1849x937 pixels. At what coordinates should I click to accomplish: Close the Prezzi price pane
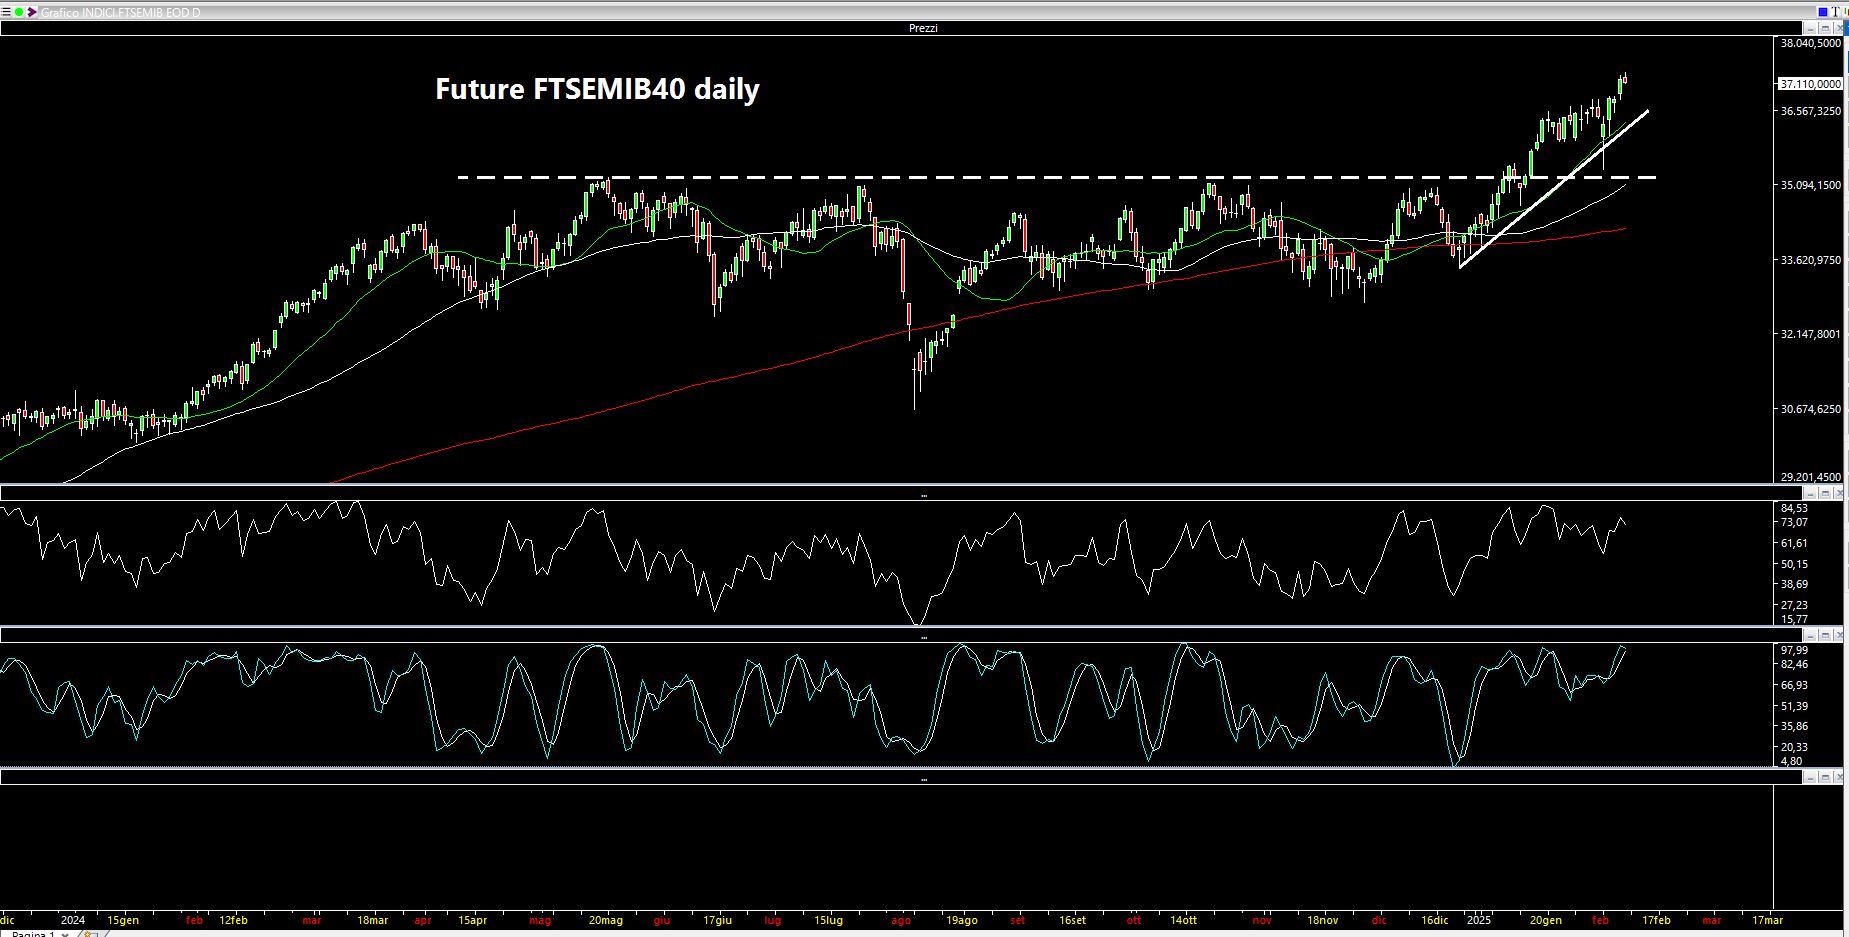1838,28
